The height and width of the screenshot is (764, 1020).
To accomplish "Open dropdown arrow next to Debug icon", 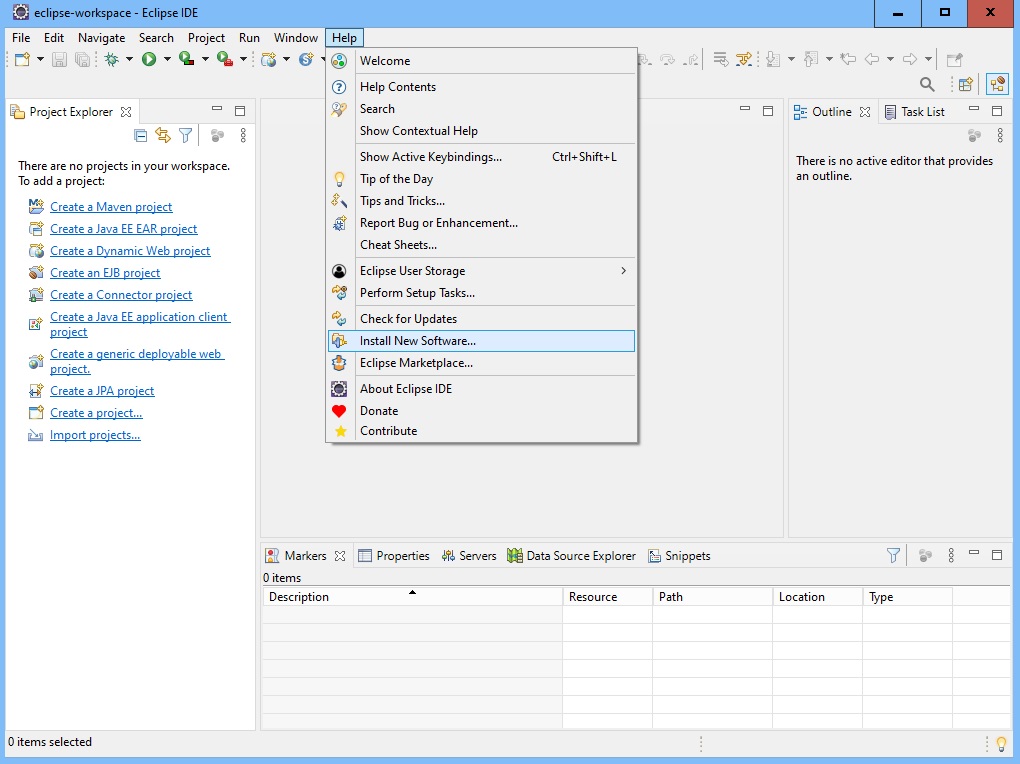I will [129, 59].
